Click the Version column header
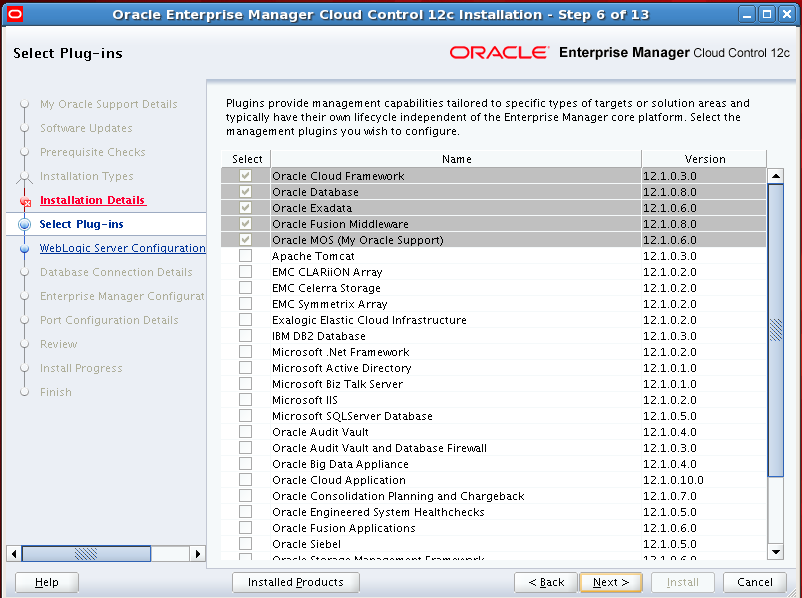 [704, 159]
